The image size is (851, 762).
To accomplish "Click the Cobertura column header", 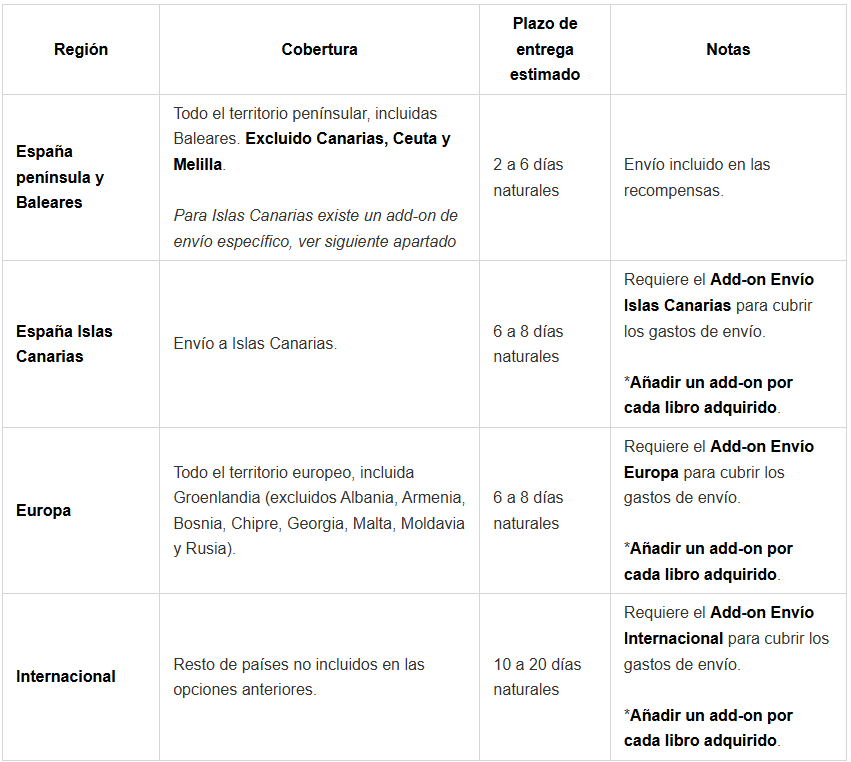I will coord(319,49).
